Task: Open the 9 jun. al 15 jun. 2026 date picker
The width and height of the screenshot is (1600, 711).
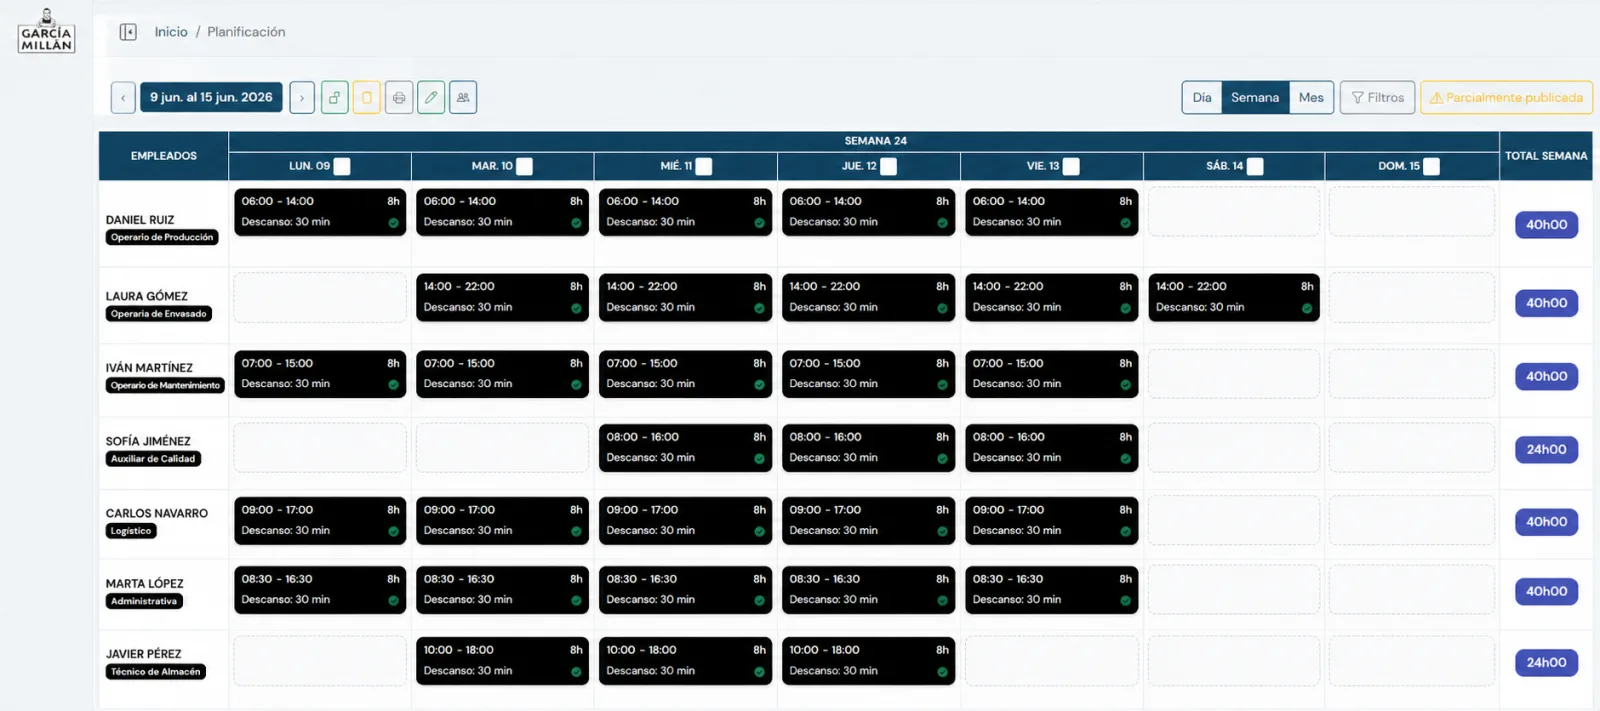Action: pos(211,97)
